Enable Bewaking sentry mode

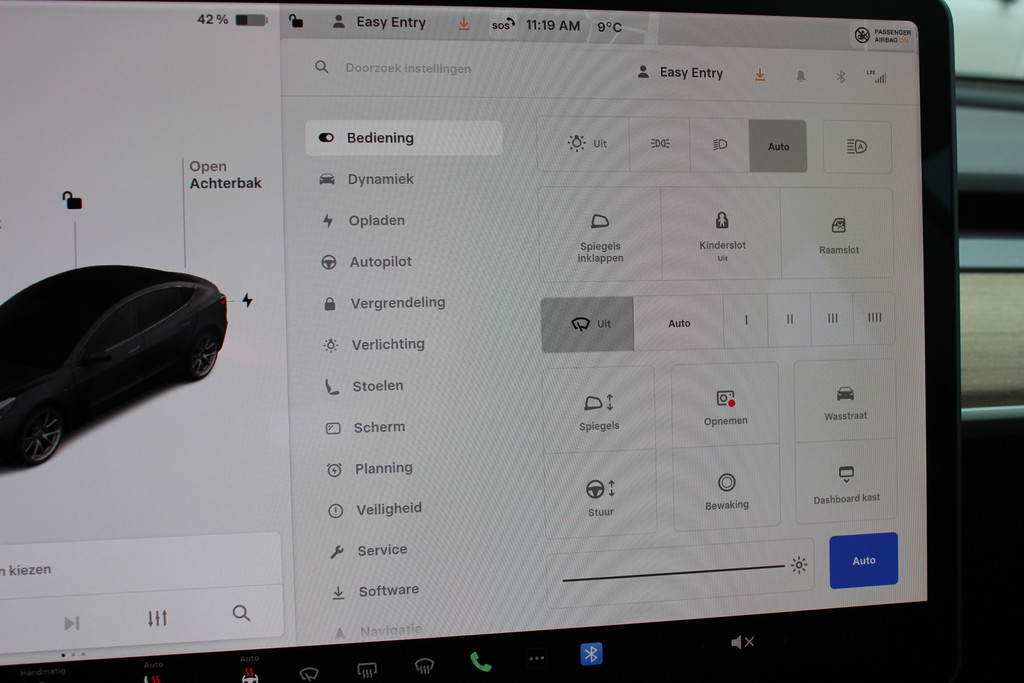726,490
